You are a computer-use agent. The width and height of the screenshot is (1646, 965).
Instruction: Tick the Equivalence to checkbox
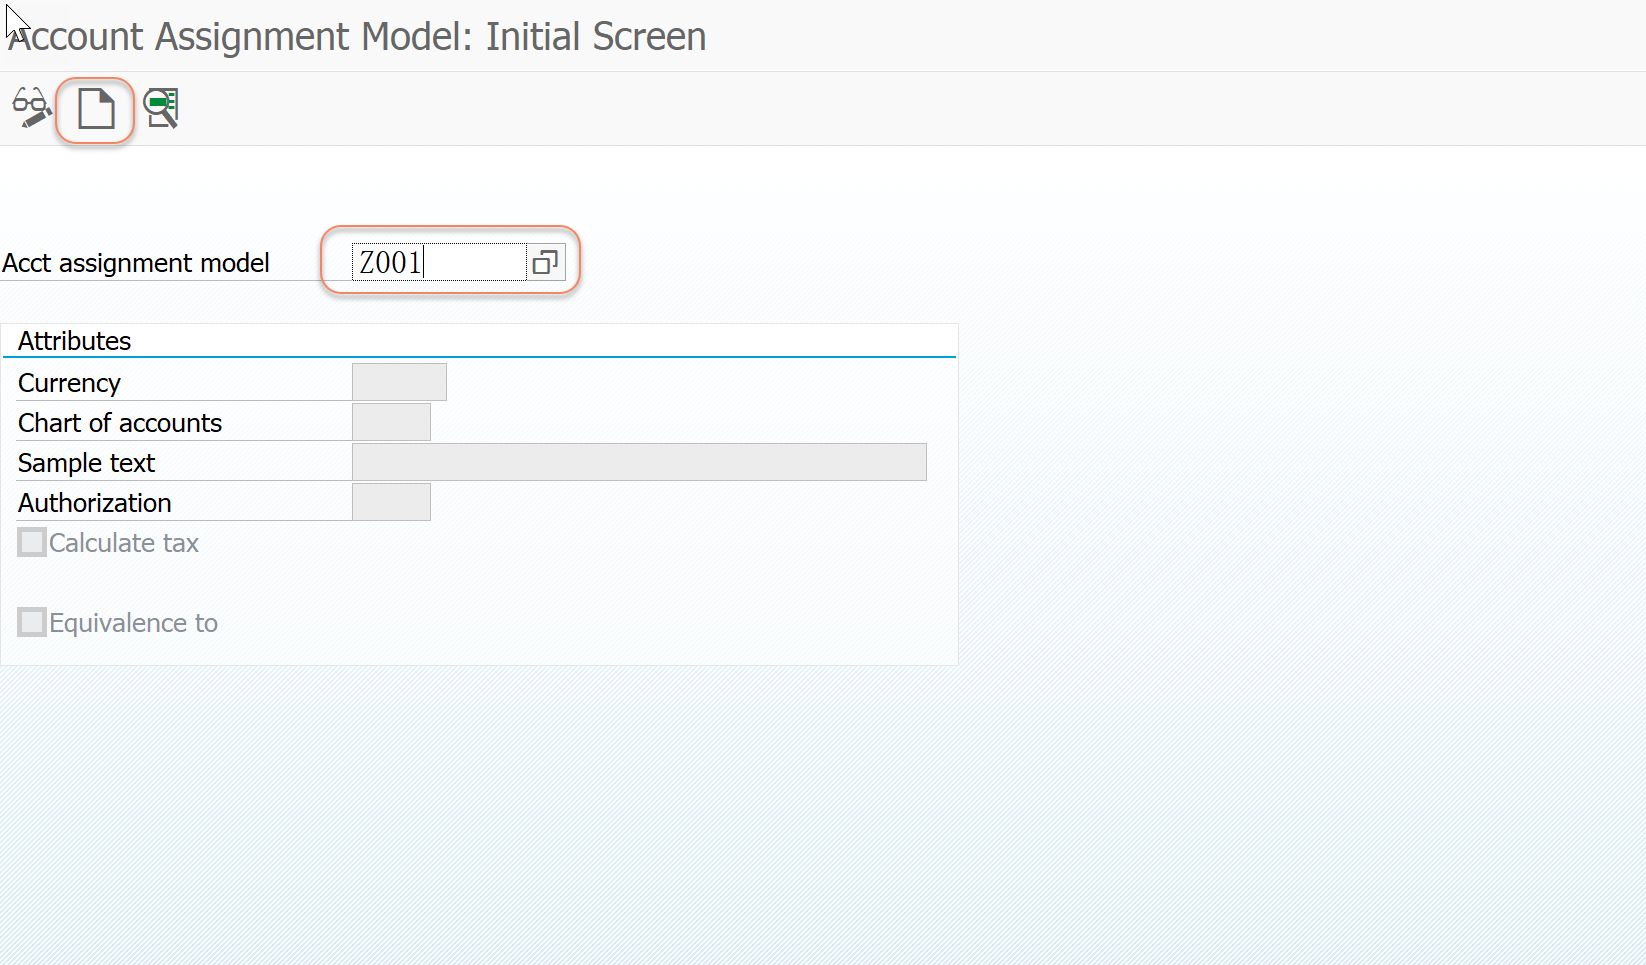32,622
